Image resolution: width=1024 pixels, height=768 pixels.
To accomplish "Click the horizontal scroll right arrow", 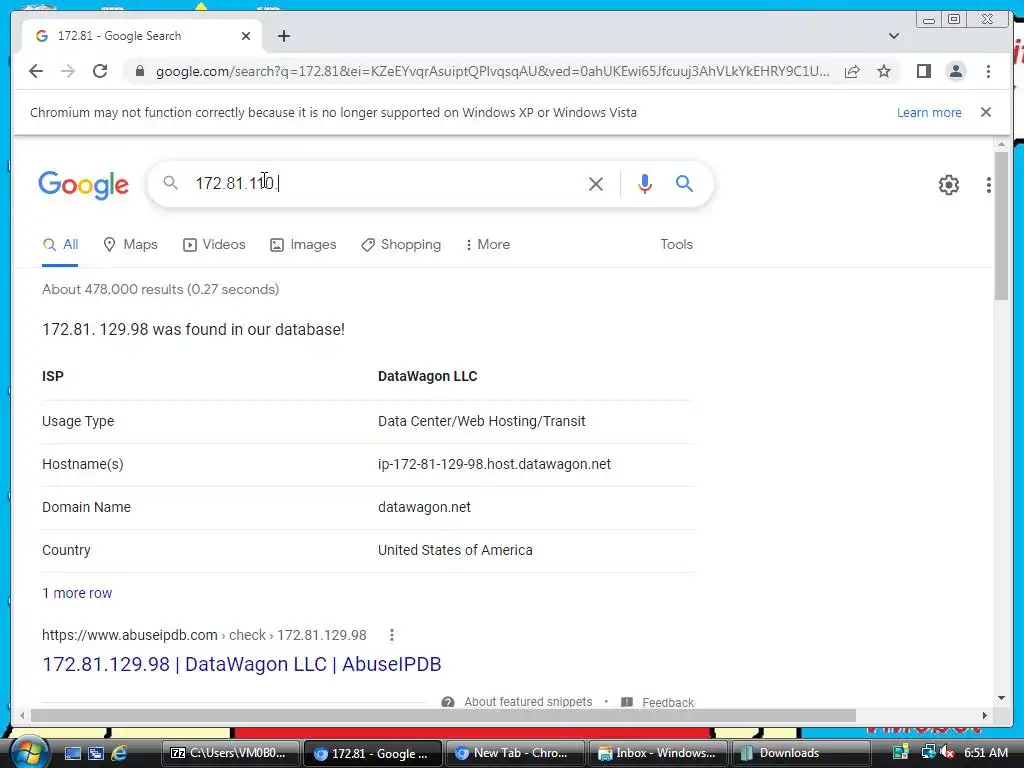I will (985, 716).
